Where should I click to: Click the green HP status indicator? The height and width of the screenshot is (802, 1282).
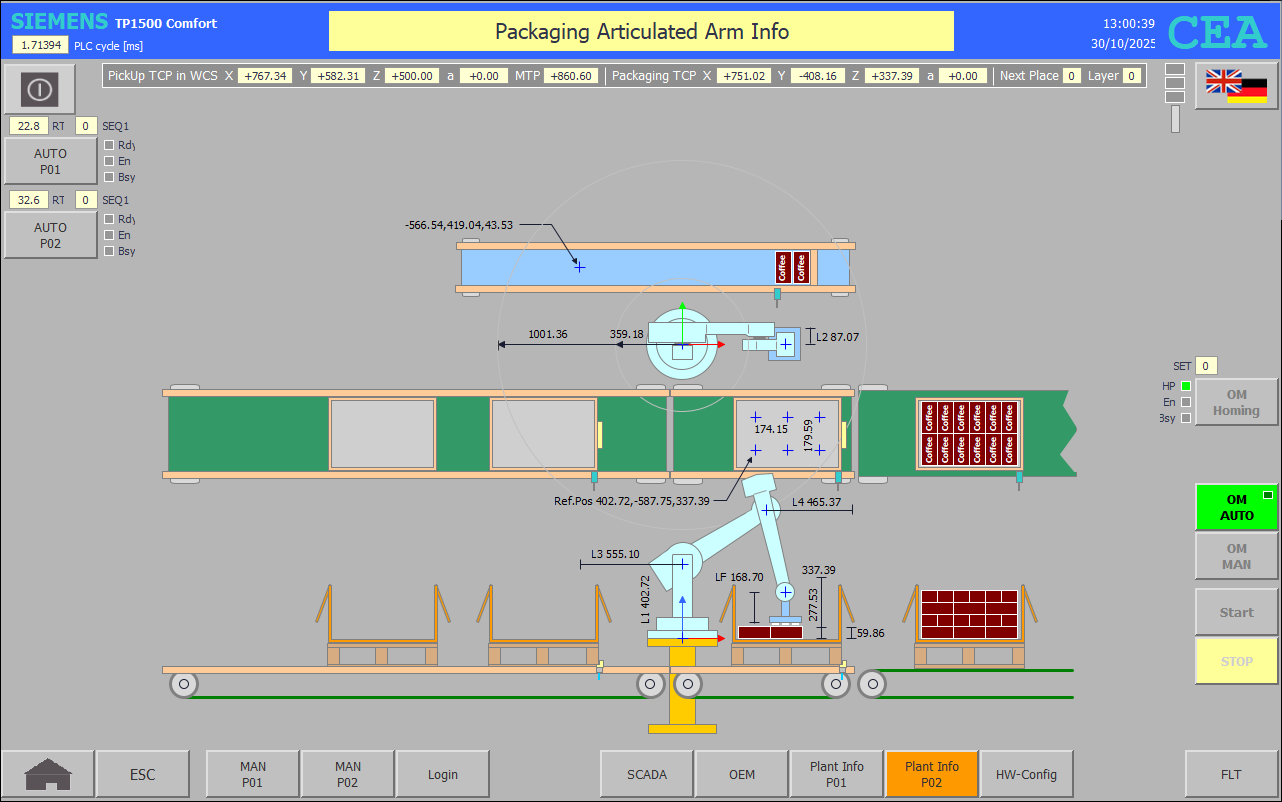[1186, 386]
